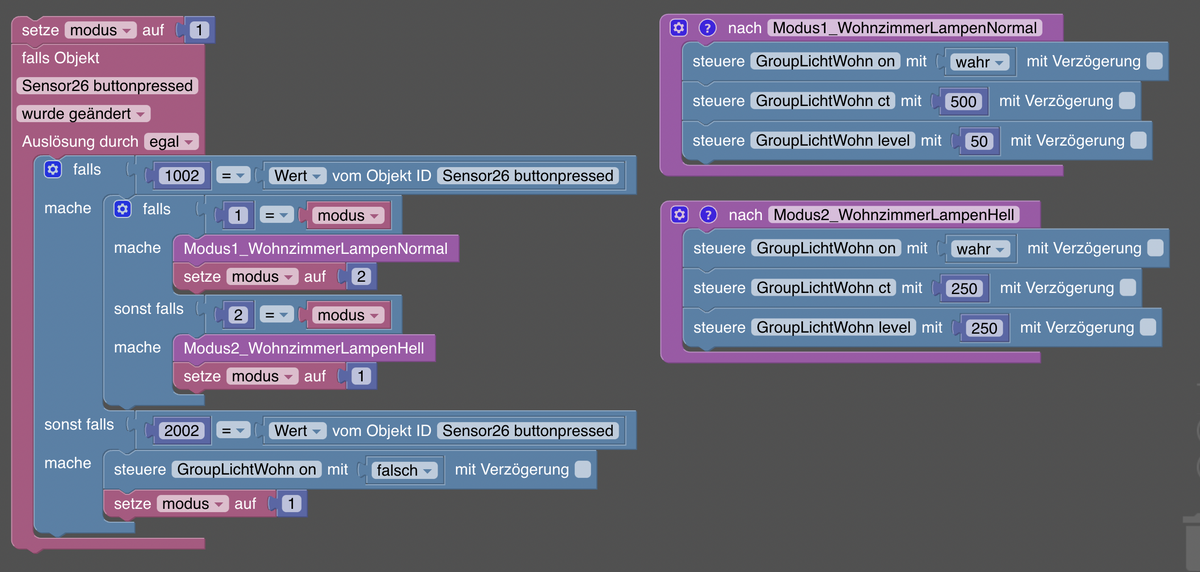Open gear icon on inner falls modus block
Screen dimensions: 1200x572
123,209
